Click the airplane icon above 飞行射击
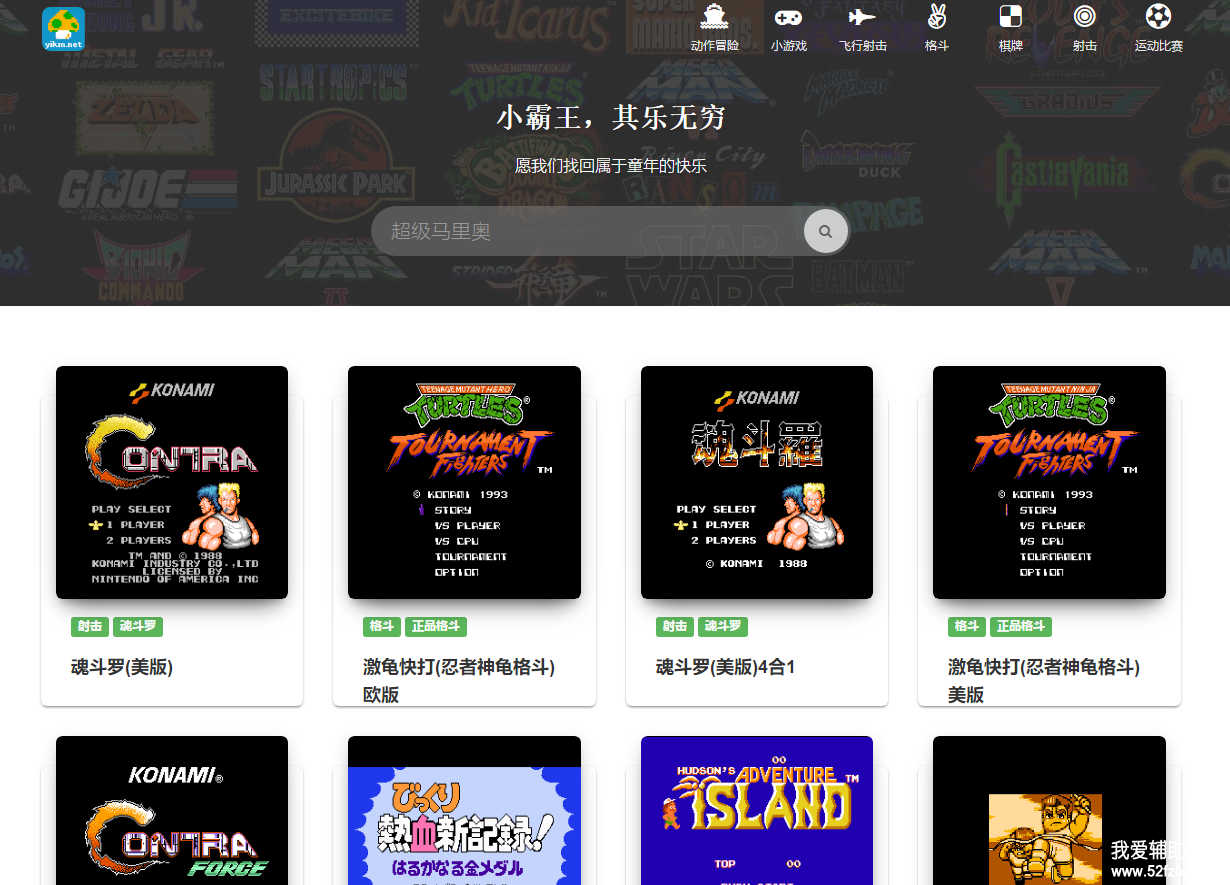 [862, 16]
